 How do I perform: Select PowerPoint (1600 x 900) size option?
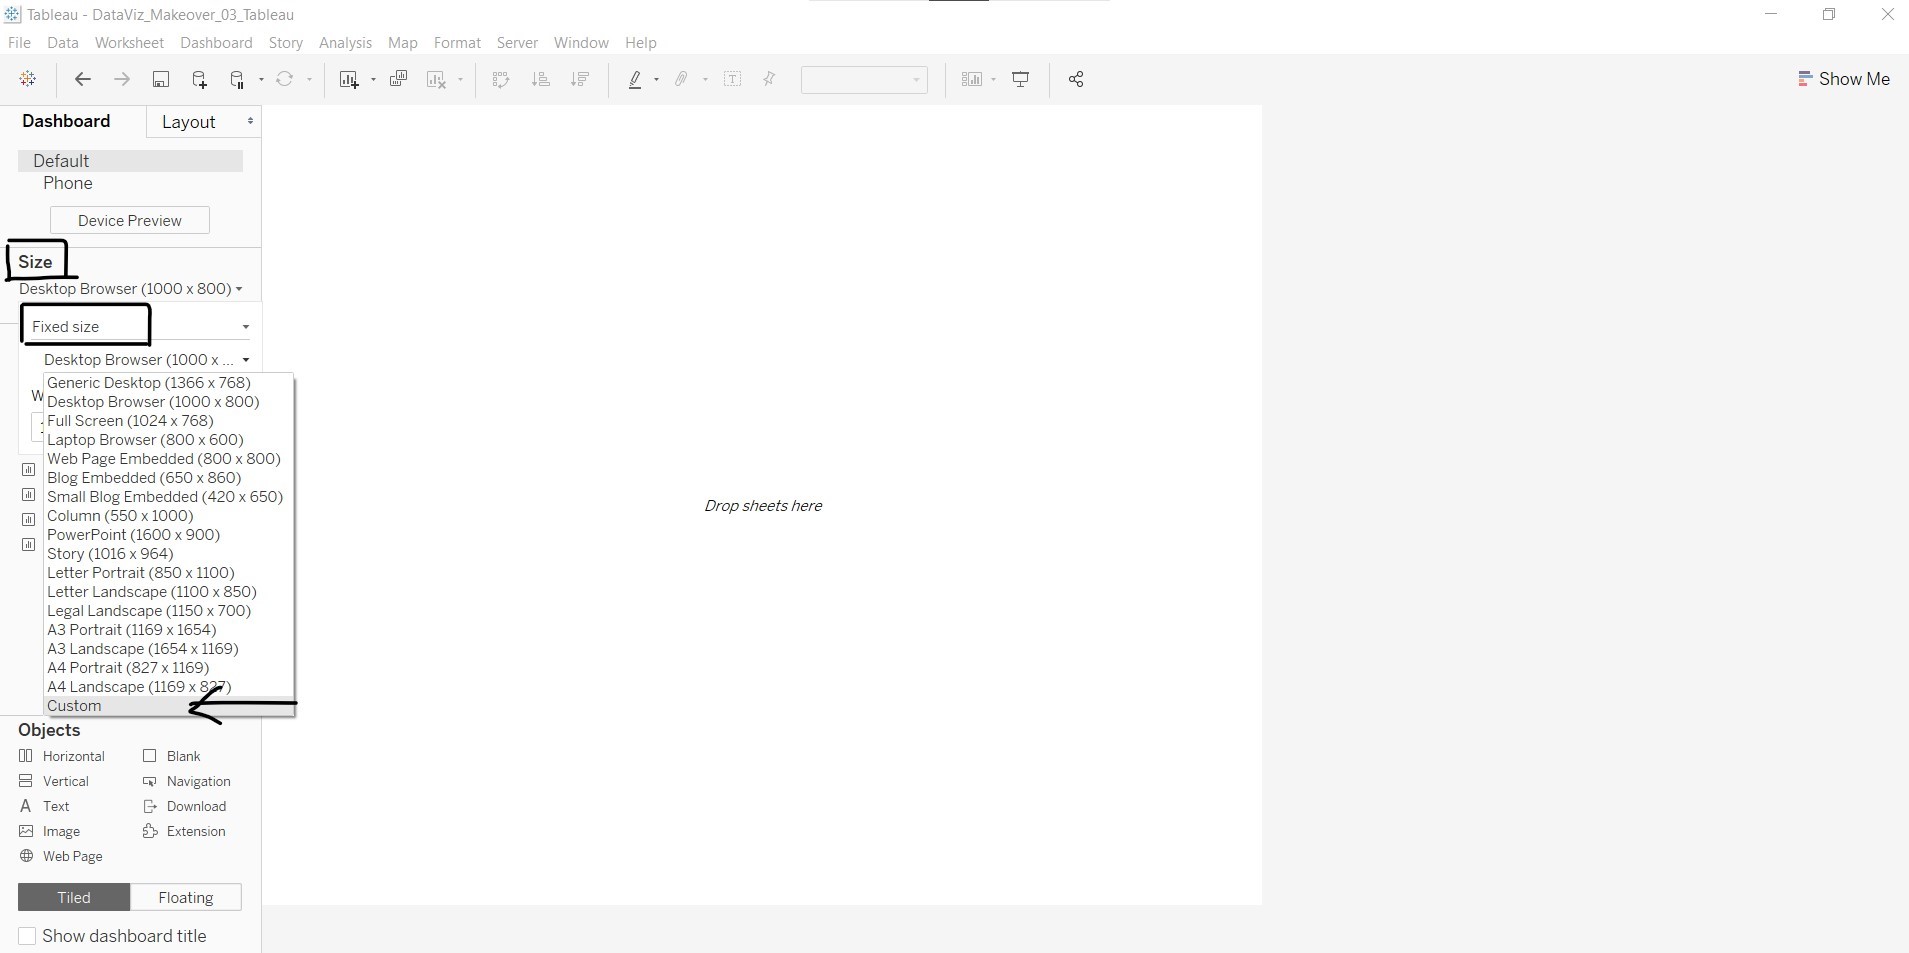point(133,535)
